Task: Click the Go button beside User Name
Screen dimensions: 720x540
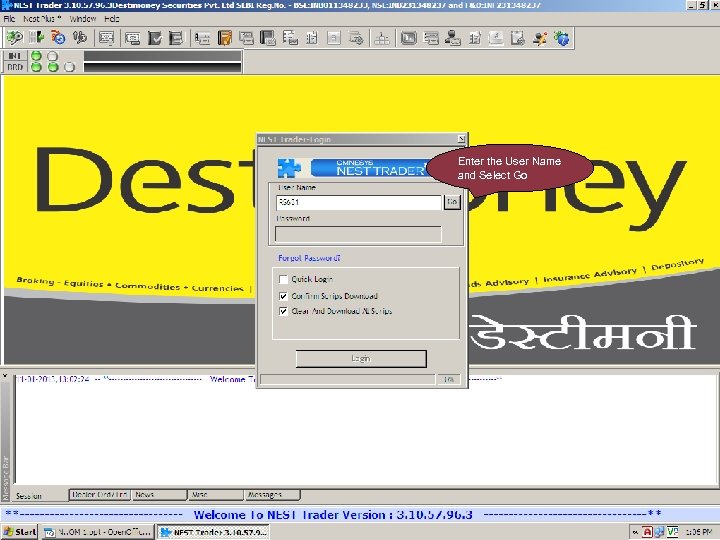Action: click(452, 202)
